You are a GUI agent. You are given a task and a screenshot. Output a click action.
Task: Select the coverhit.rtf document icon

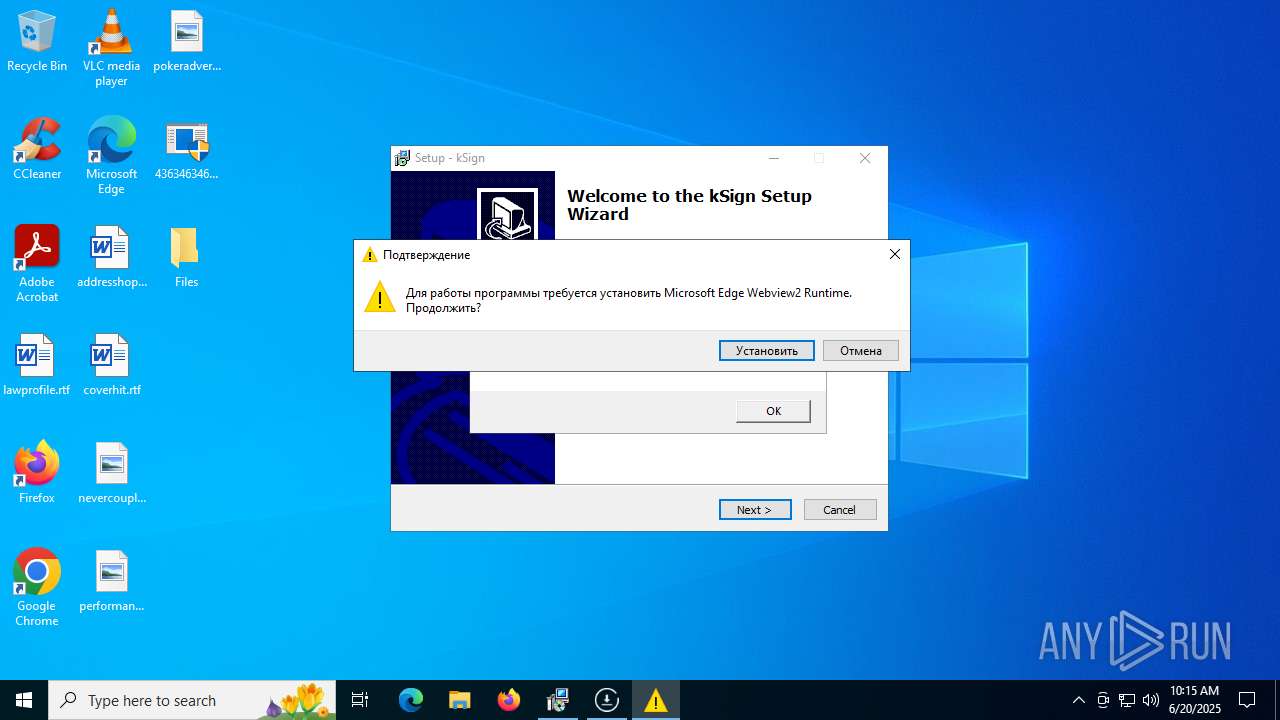(x=111, y=366)
